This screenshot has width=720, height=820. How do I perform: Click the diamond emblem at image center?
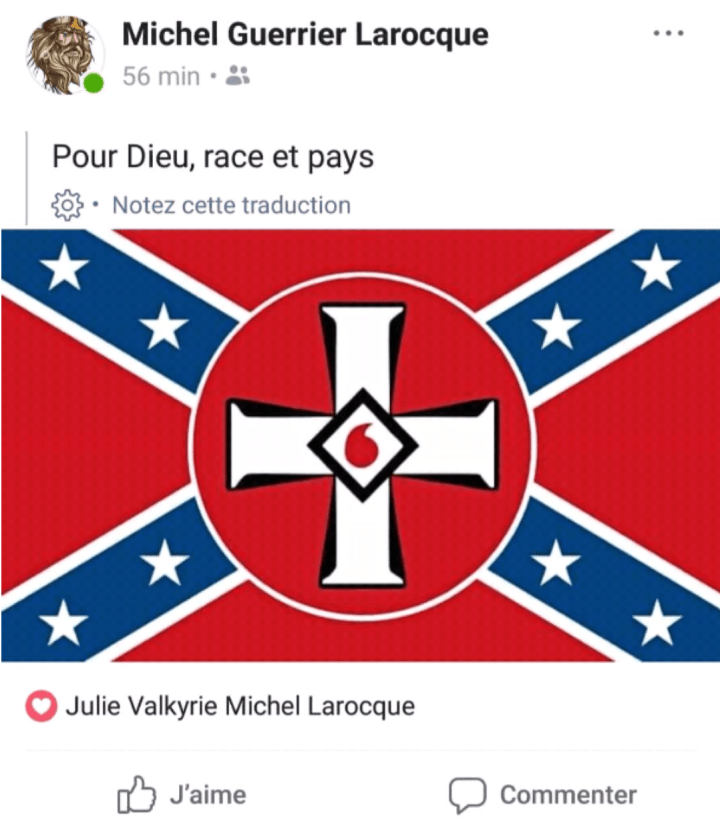pos(363,445)
